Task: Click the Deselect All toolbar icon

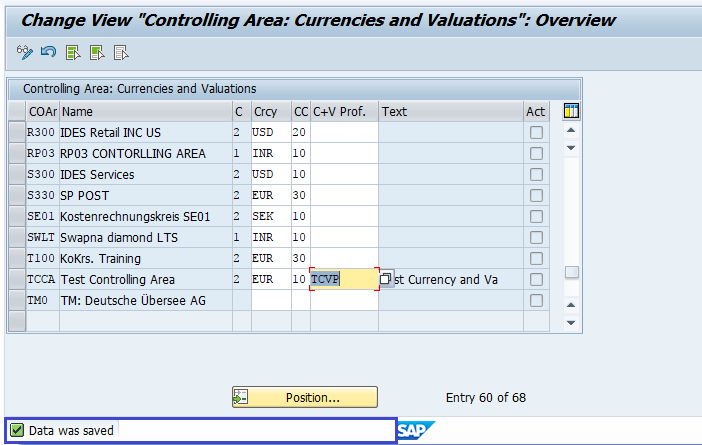Action: (121, 52)
